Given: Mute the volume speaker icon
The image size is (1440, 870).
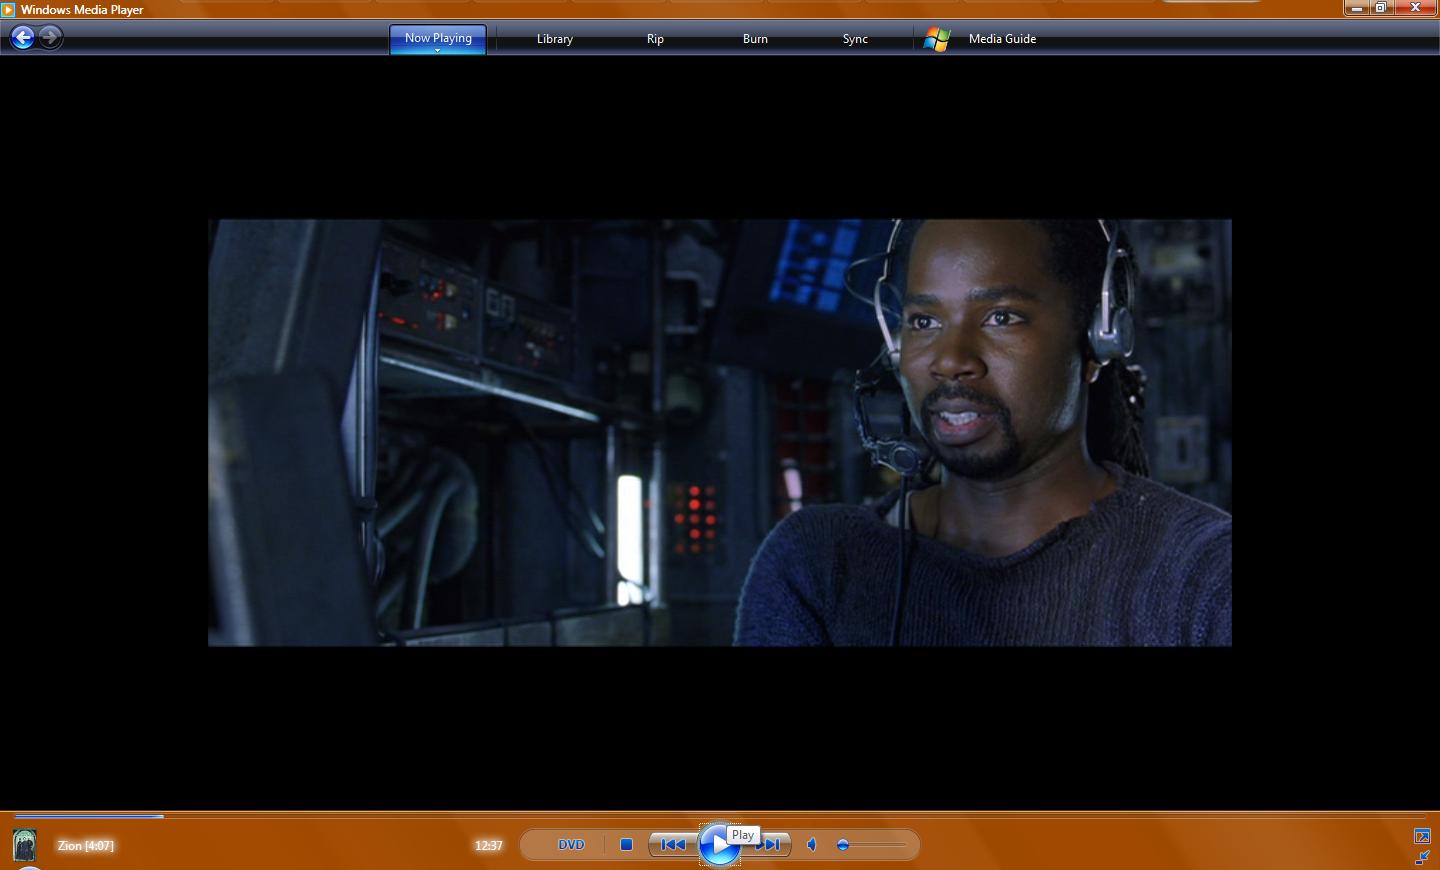Looking at the screenshot, I should pyautogui.click(x=812, y=845).
